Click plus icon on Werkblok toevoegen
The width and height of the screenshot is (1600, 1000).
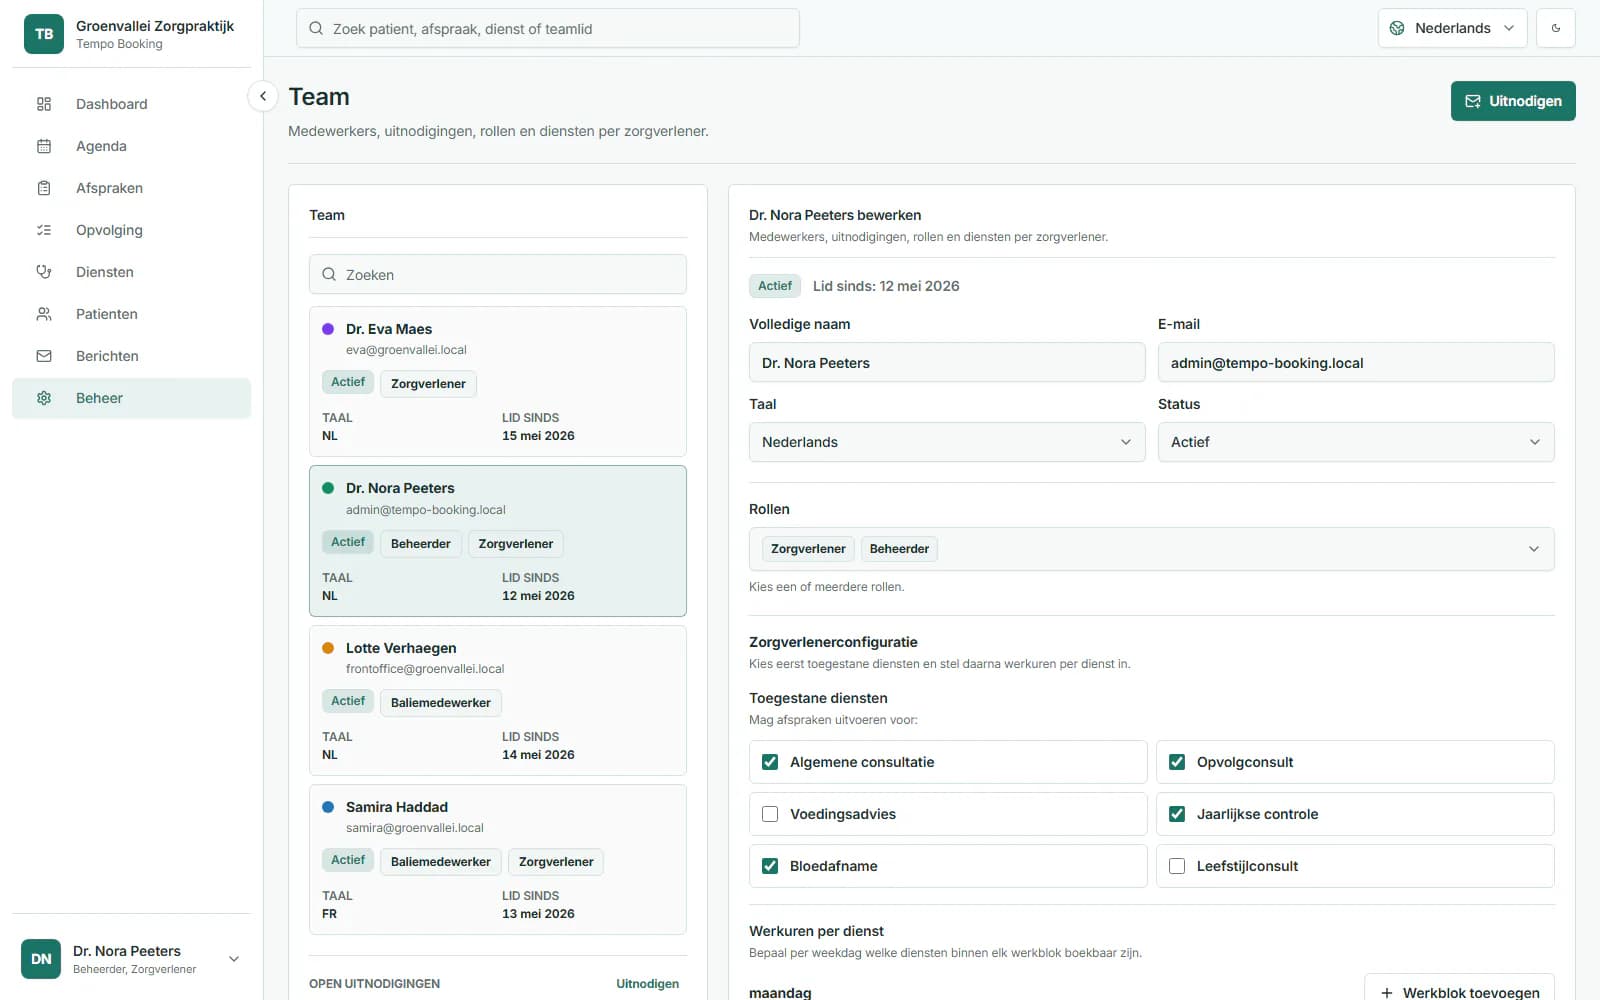point(1387,993)
